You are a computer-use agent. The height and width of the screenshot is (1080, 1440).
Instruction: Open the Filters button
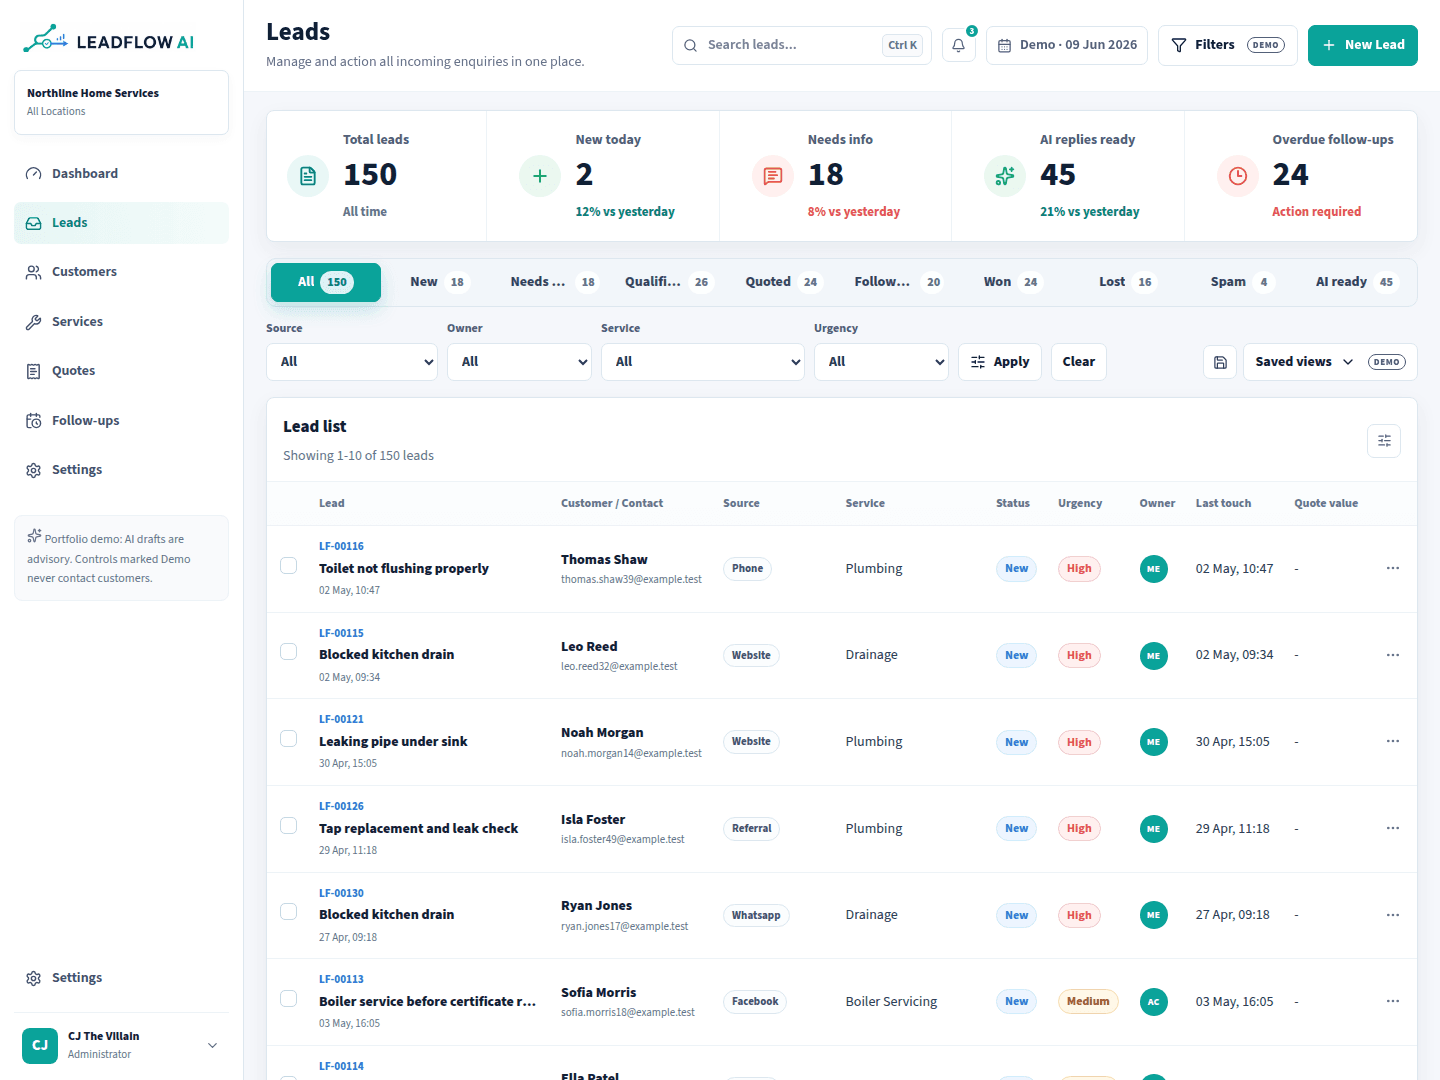[x=1228, y=45]
